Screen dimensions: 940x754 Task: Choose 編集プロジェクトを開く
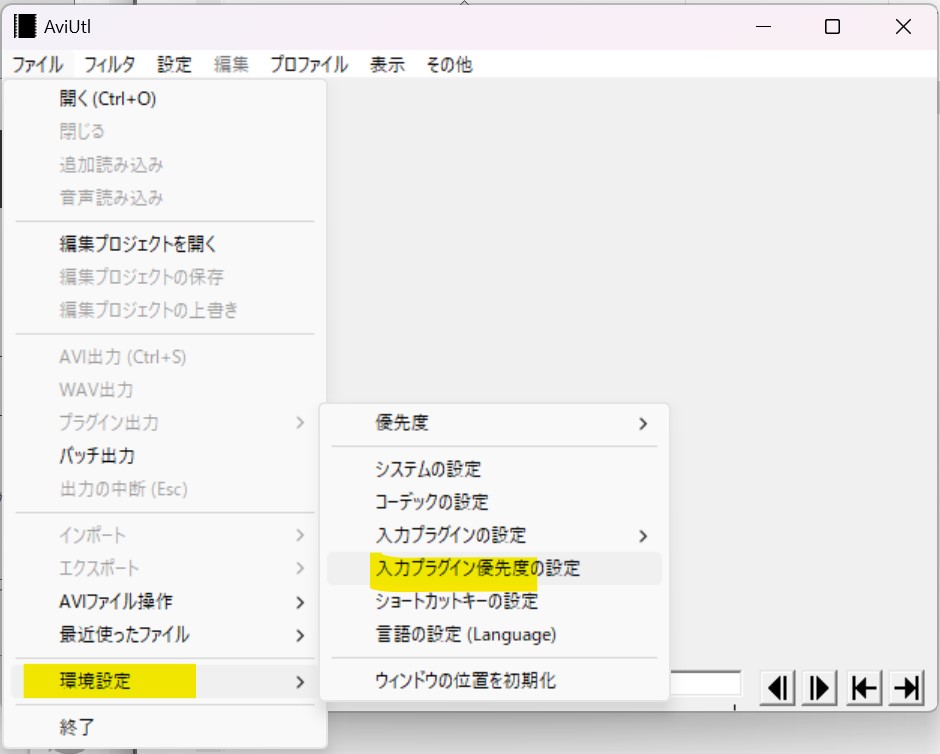tap(165, 243)
